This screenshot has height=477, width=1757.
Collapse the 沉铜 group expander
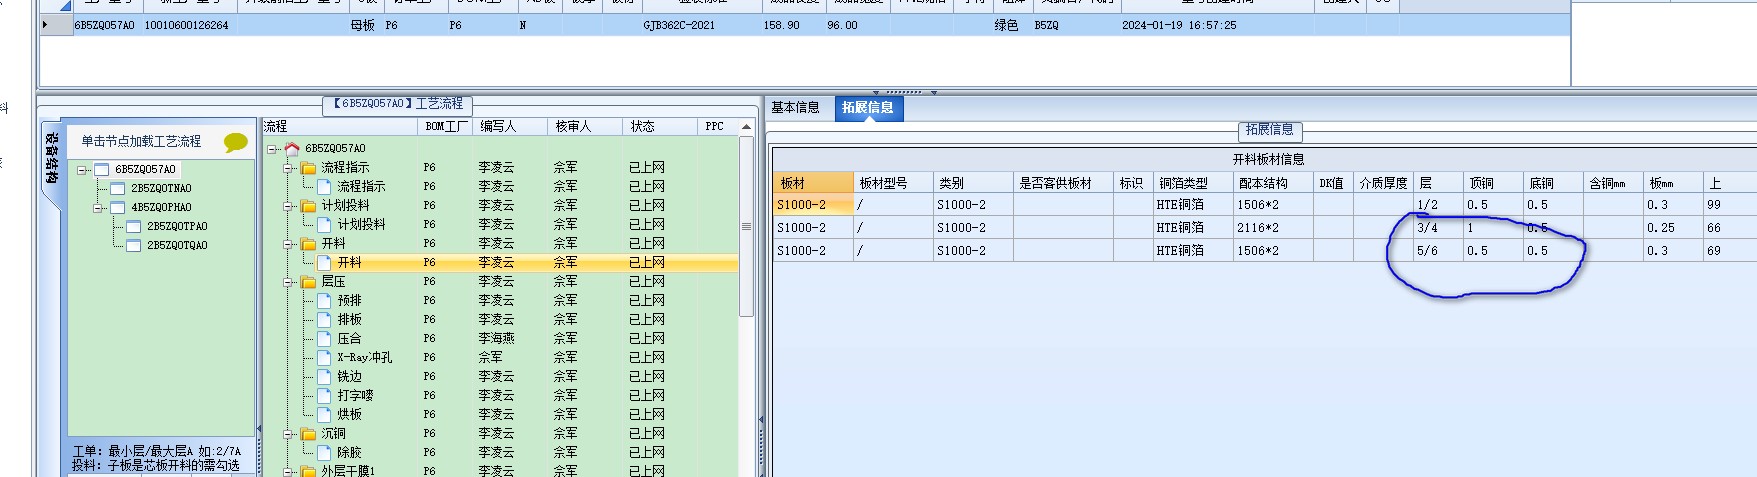pos(289,434)
